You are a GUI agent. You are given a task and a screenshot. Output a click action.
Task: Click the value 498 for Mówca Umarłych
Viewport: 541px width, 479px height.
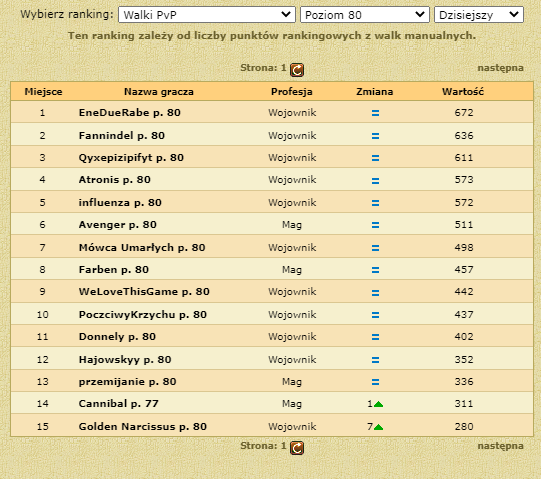[464, 247]
